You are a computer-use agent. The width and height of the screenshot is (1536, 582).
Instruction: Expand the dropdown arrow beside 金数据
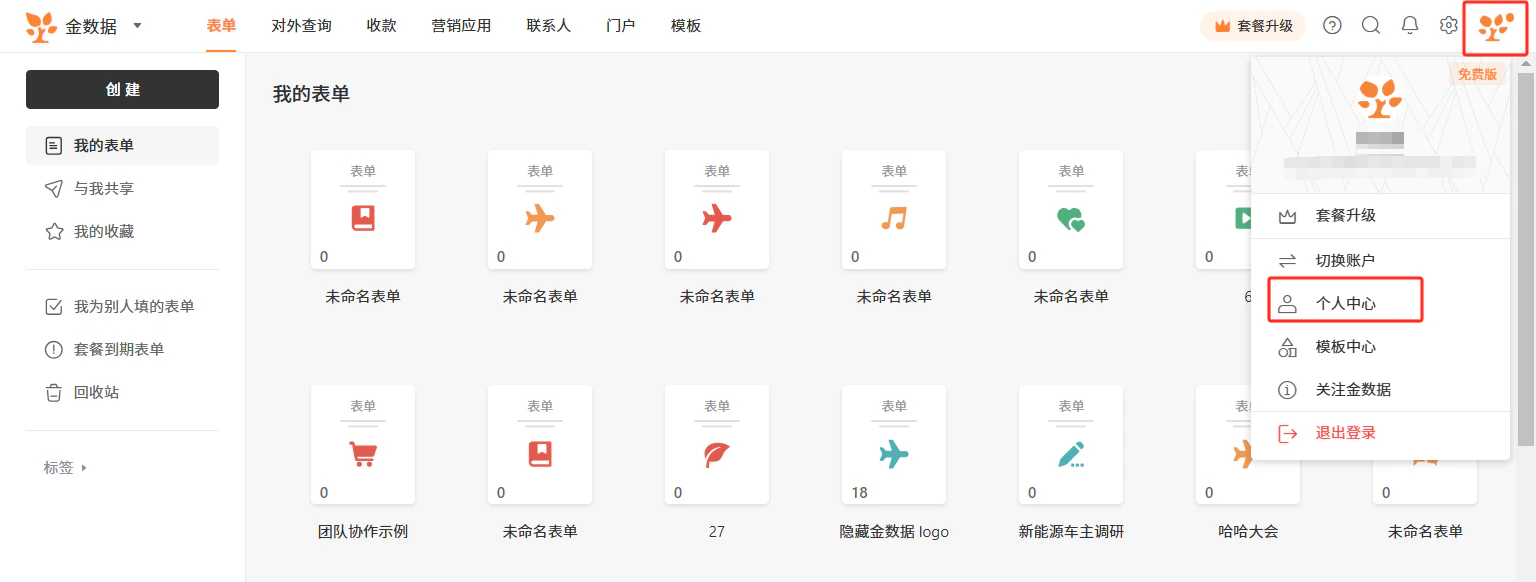[137, 25]
